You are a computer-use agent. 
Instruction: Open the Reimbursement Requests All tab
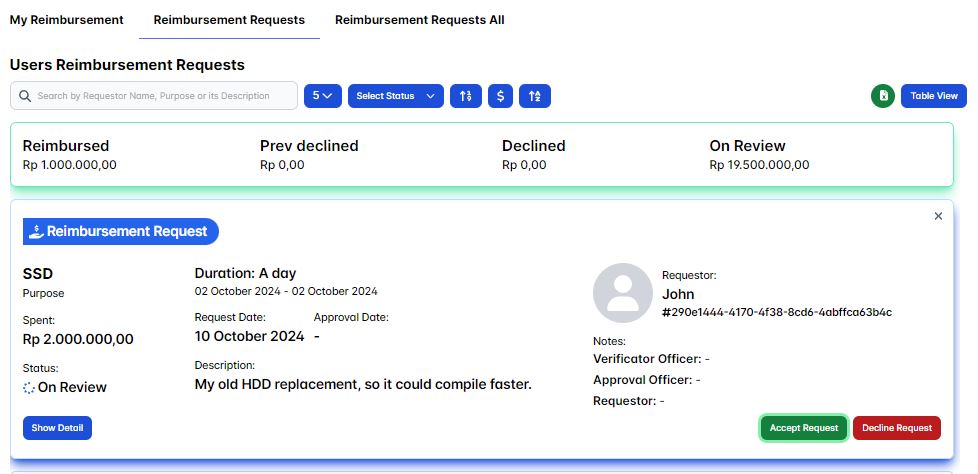pyautogui.click(x=419, y=20)
